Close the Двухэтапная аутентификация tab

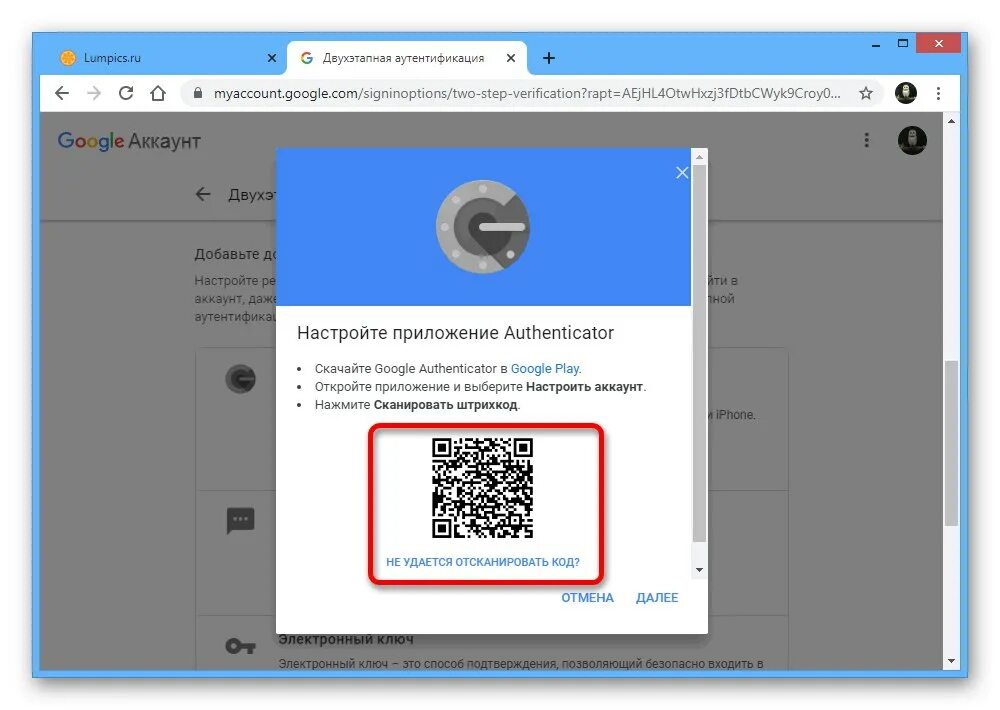(510, 58)
